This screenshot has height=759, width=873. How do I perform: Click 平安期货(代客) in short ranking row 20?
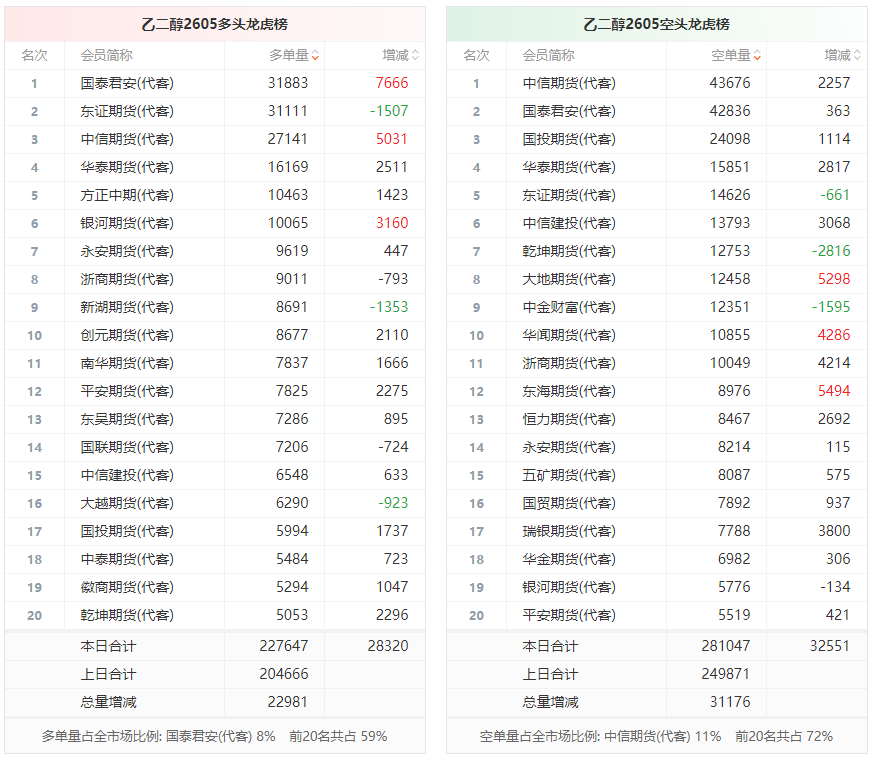(569, 615)
